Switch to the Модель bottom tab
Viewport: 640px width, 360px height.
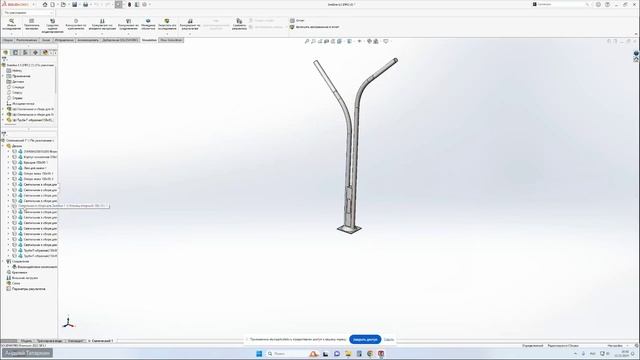[26, 340]
